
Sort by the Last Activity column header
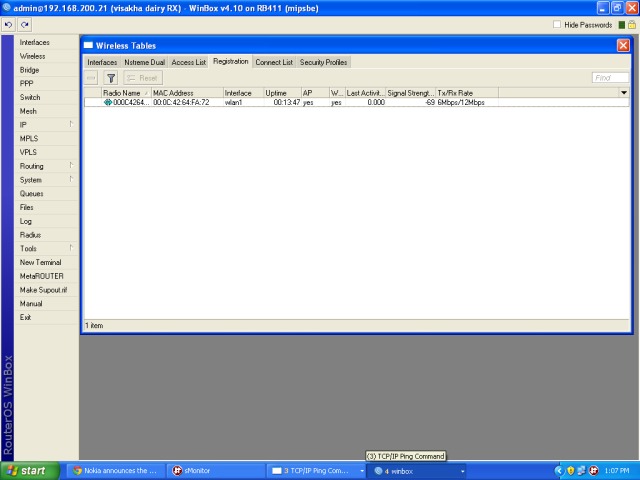pos(365,93)
